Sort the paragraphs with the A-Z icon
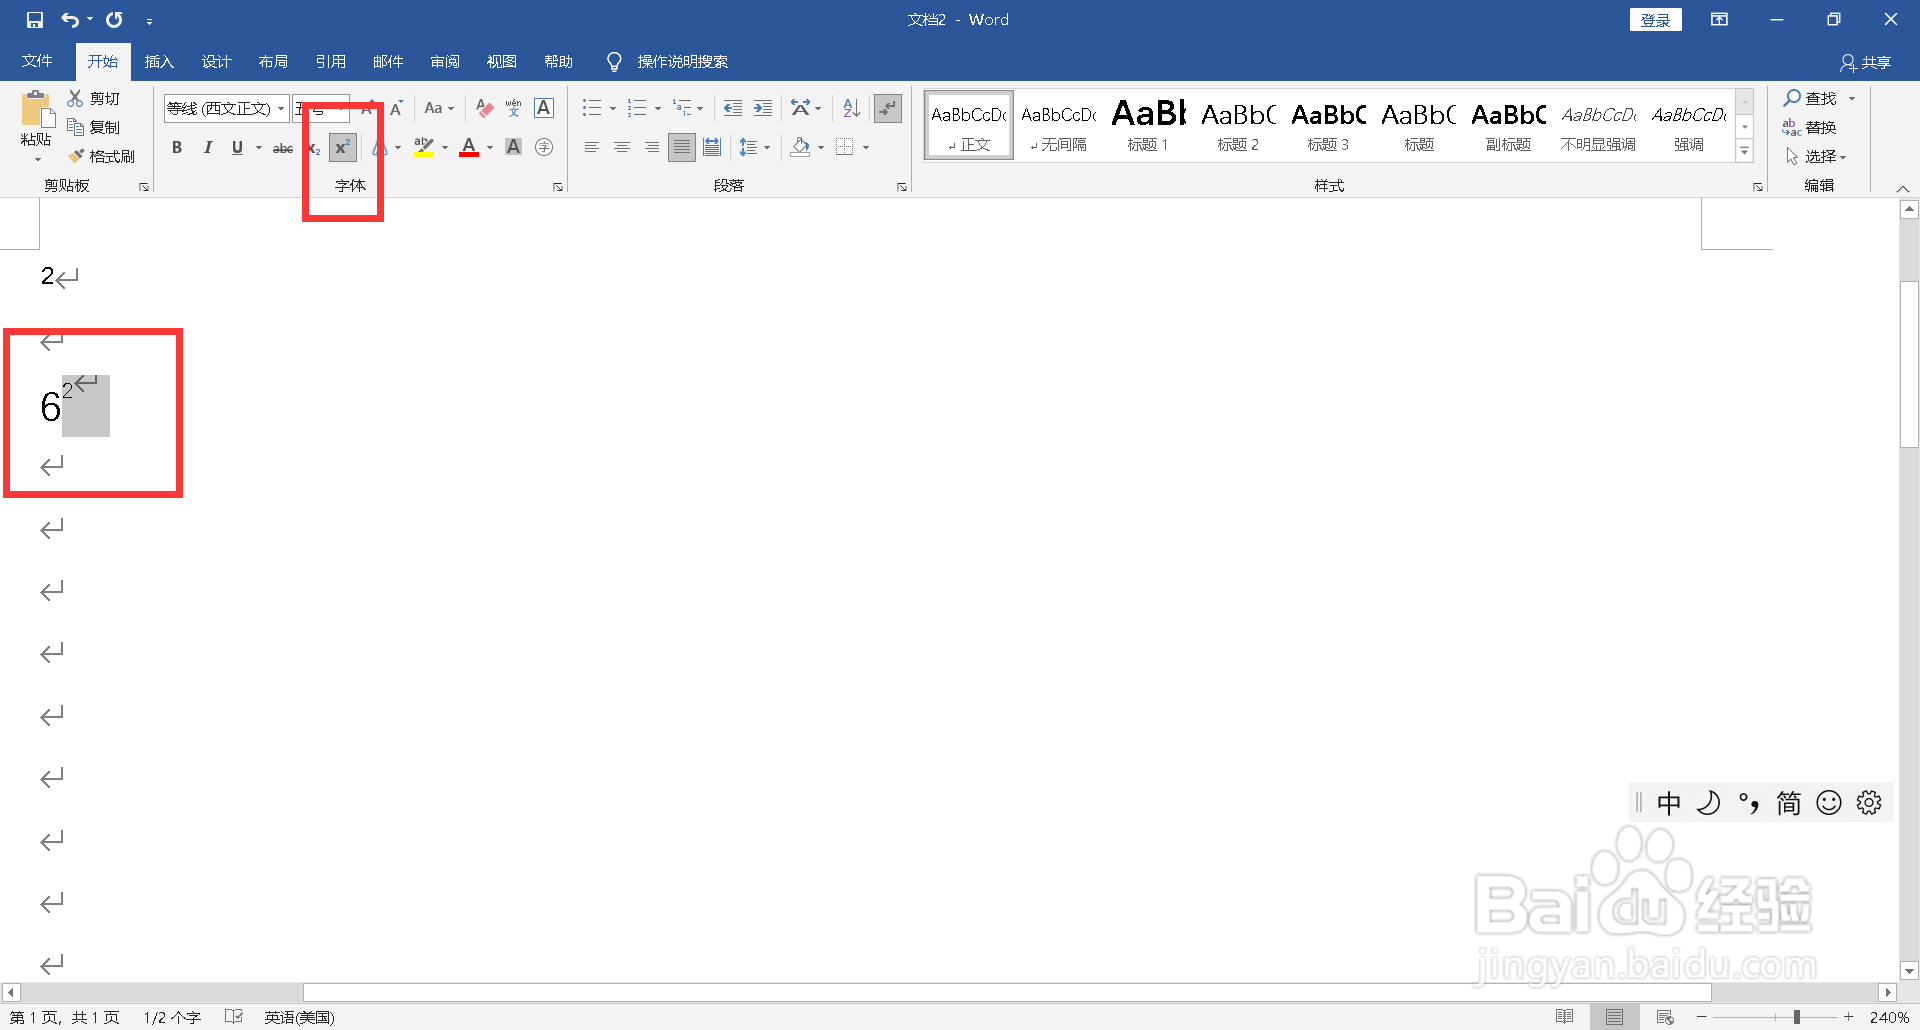Screen dimensions: 1920x1030 [x=852, y=108]
